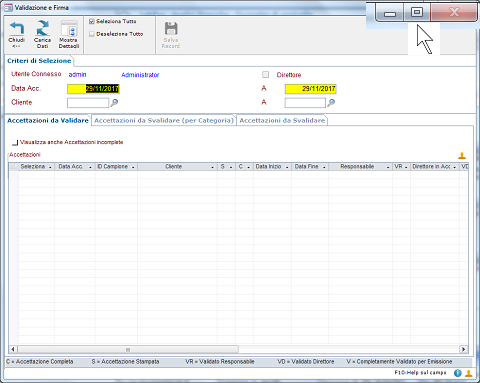Open the Data Inizio column dropdown
This screenshot has height=383, width=480.
point(287,167)
